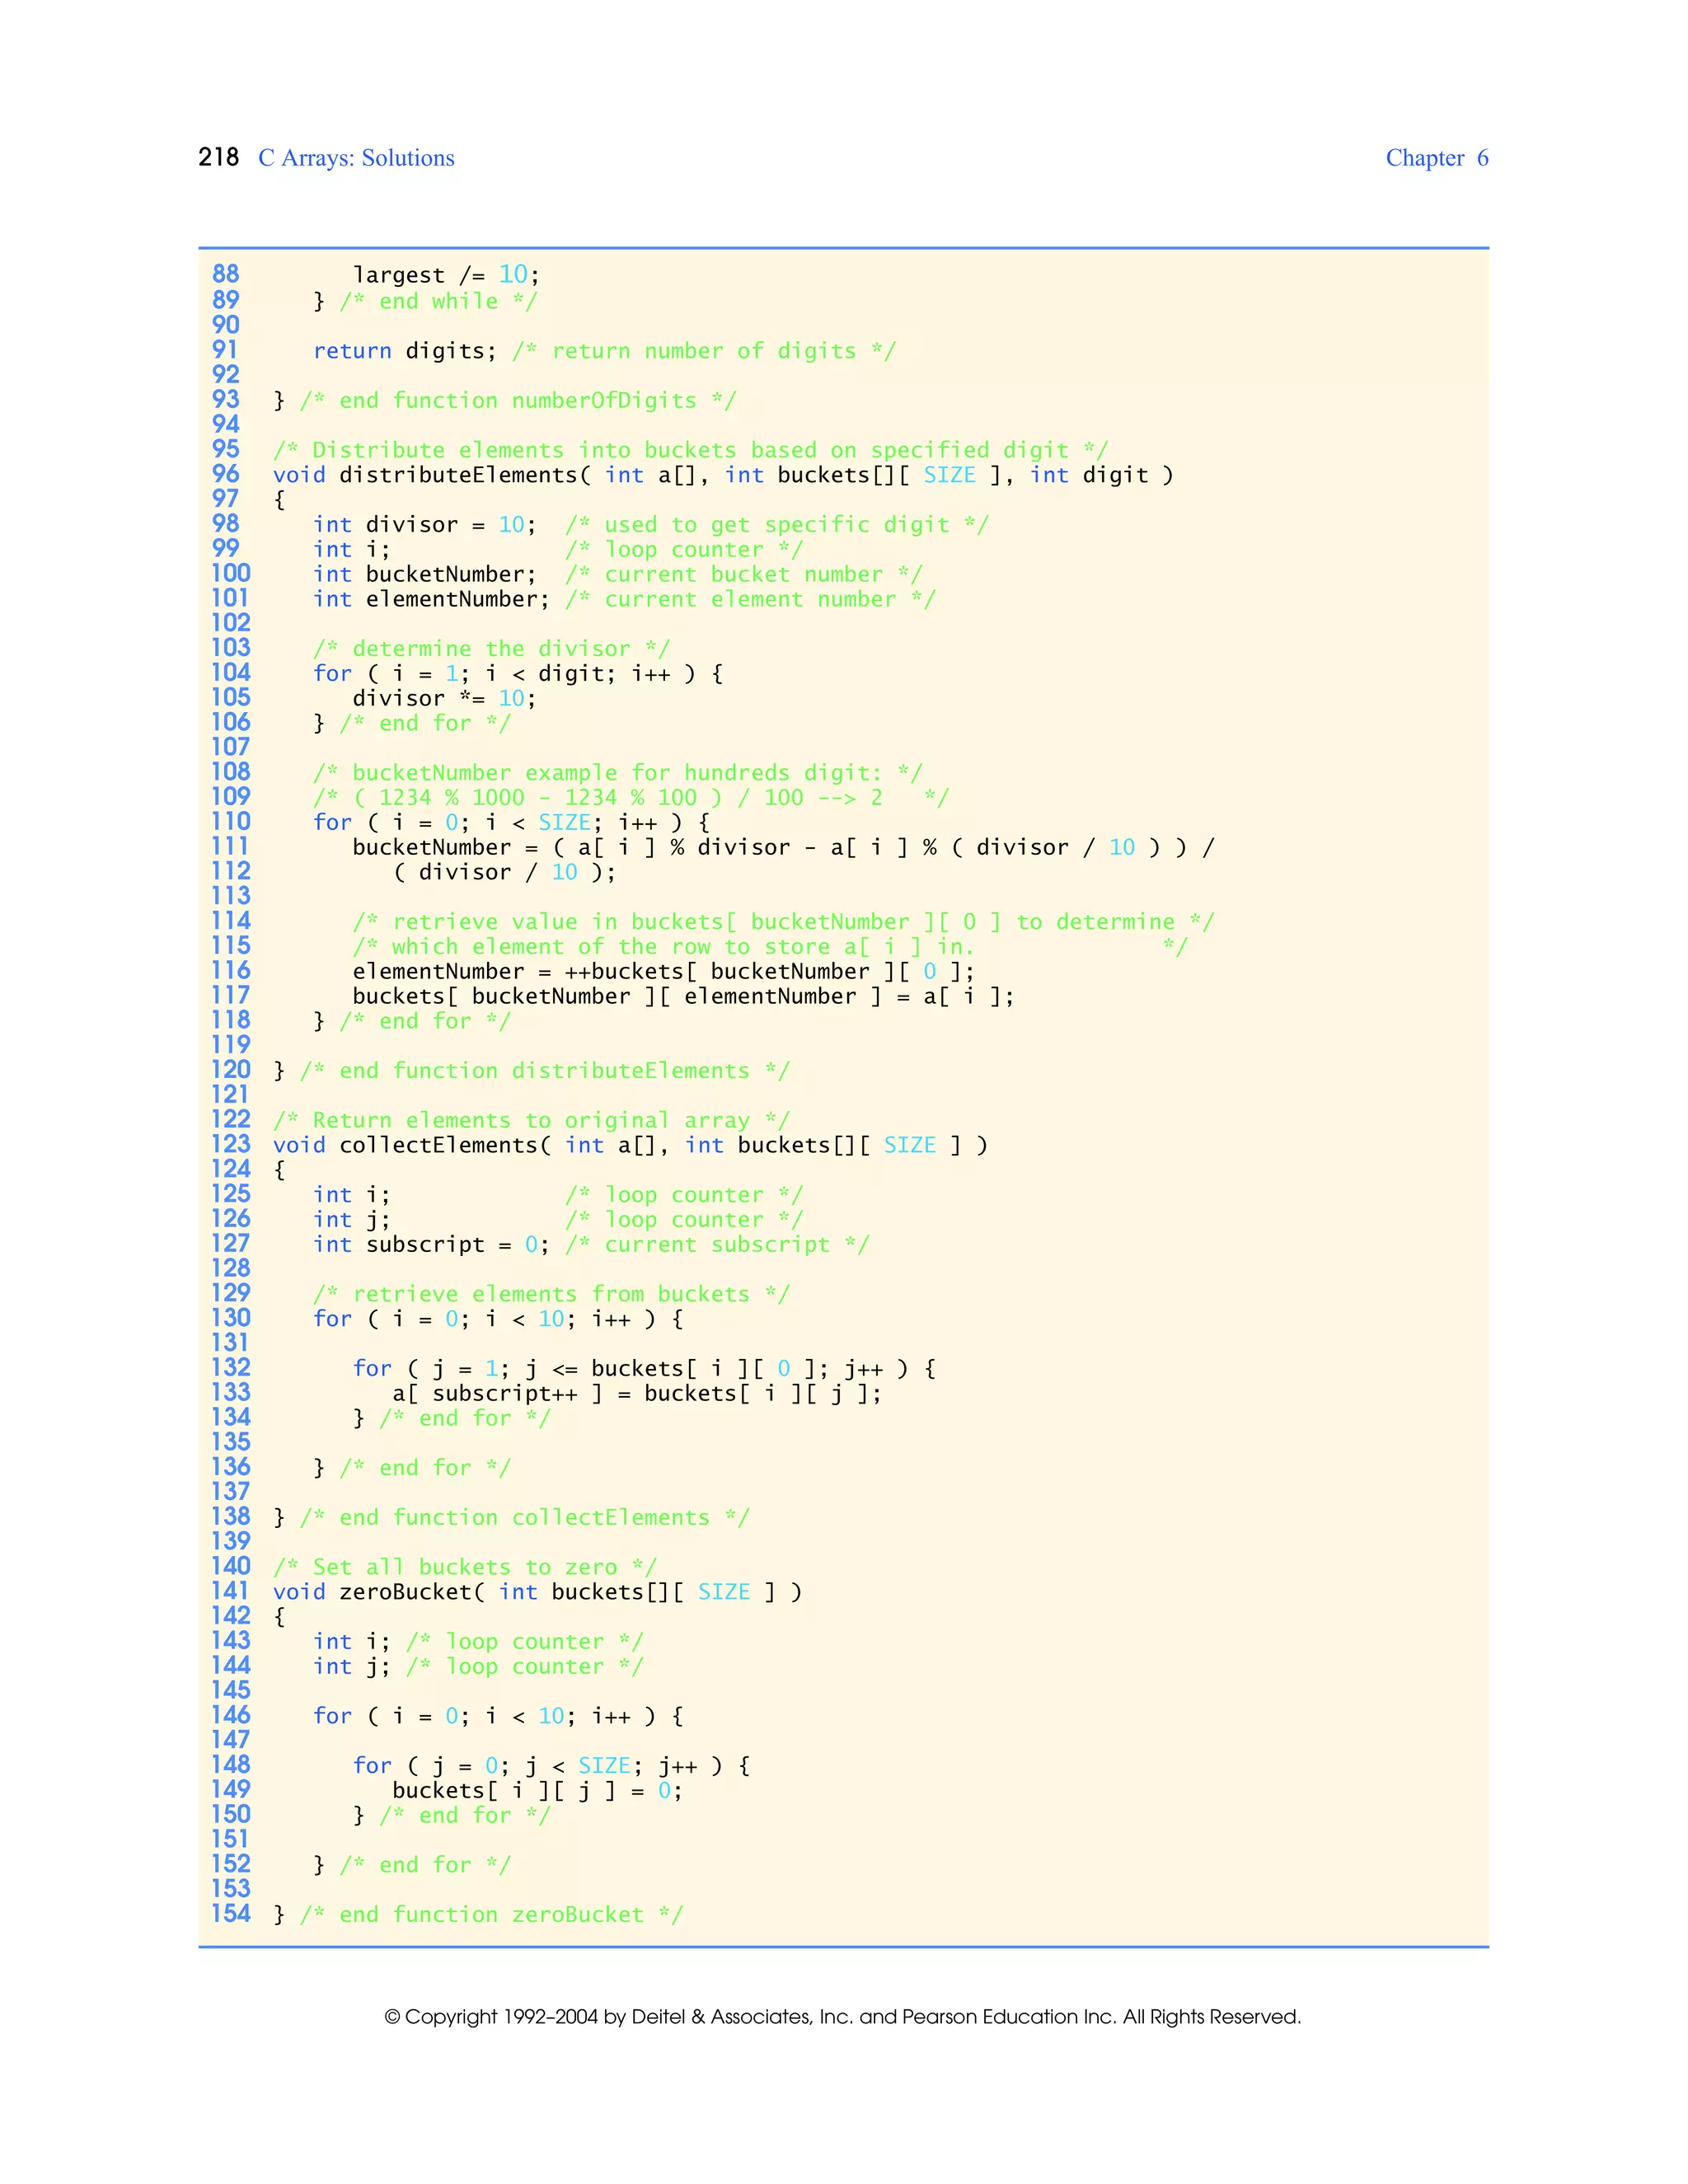Click line number 111
The width and height of the screenshot is (1688, 2184).
pyautogui.click(x=230, y=846)
